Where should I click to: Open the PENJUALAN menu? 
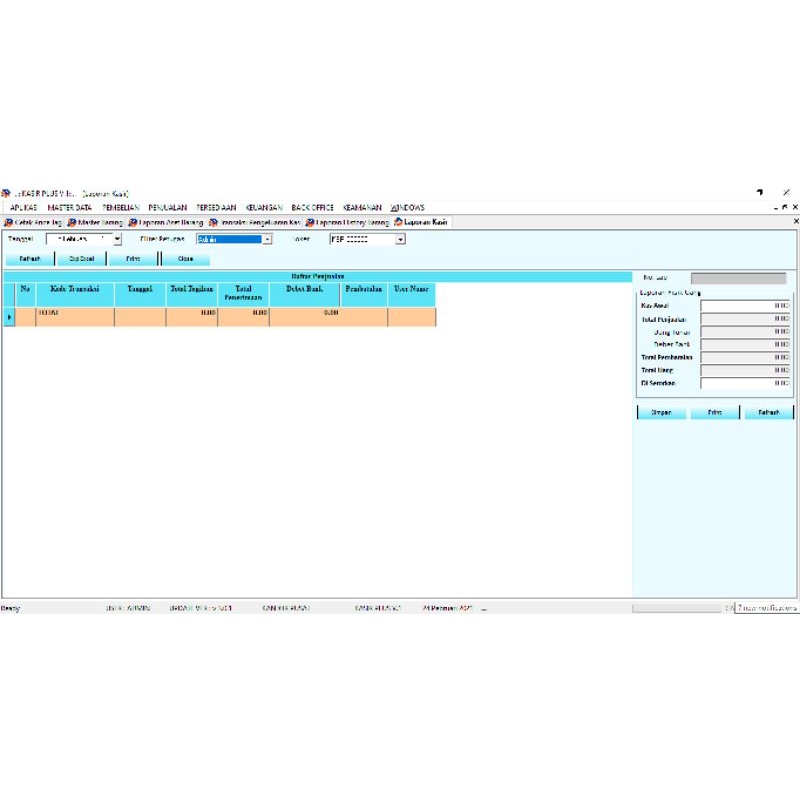pos(167,208)
